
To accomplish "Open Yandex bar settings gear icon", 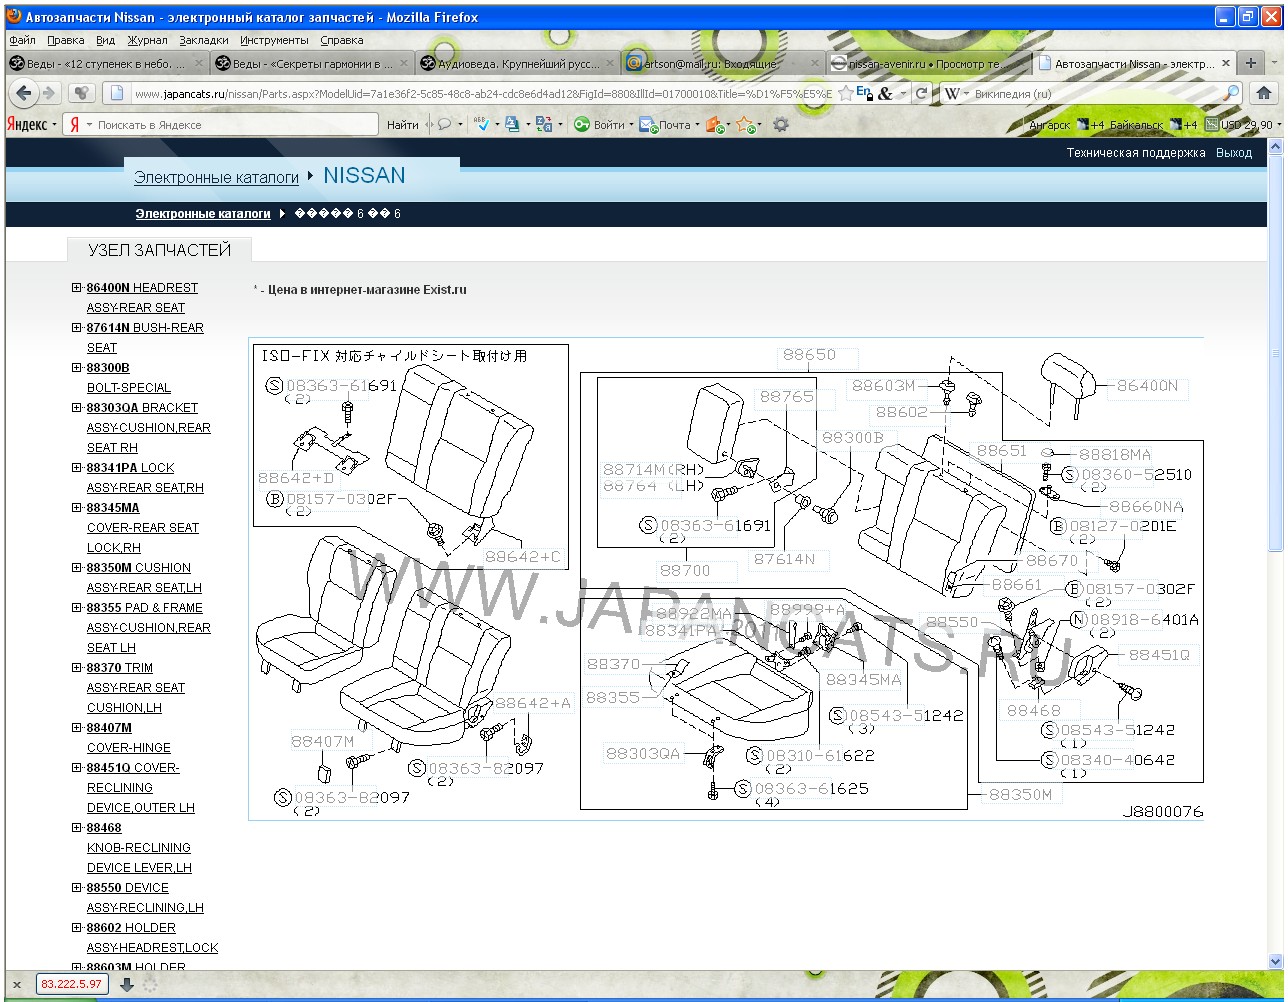I will [781, 124].
